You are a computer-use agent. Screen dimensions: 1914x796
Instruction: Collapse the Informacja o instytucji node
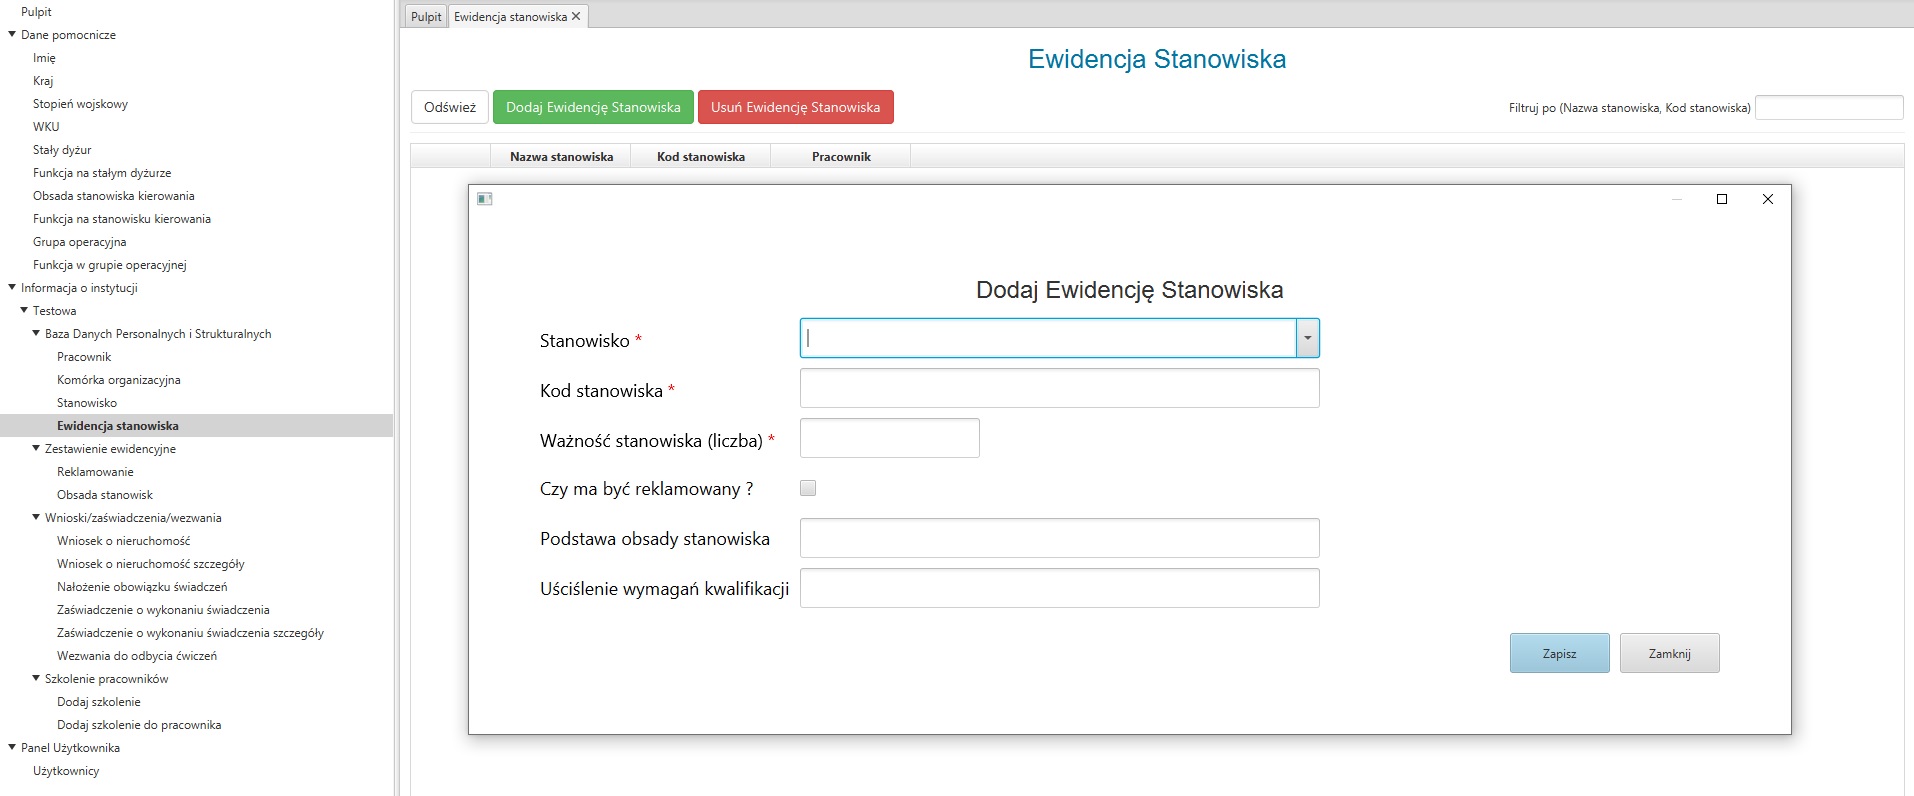[12, 287]
